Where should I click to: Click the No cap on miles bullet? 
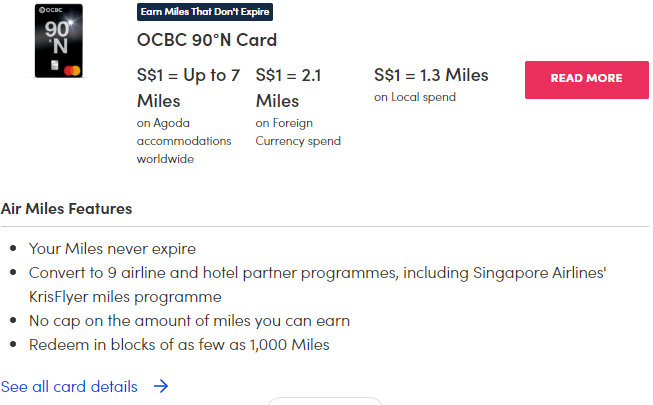189,321
